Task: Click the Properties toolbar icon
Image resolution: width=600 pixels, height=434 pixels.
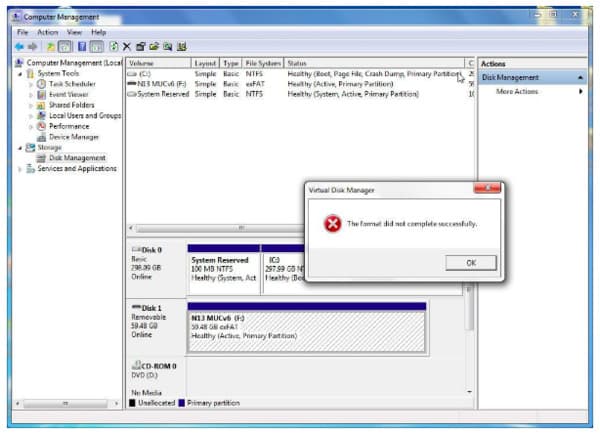Action: click(140, 47)
